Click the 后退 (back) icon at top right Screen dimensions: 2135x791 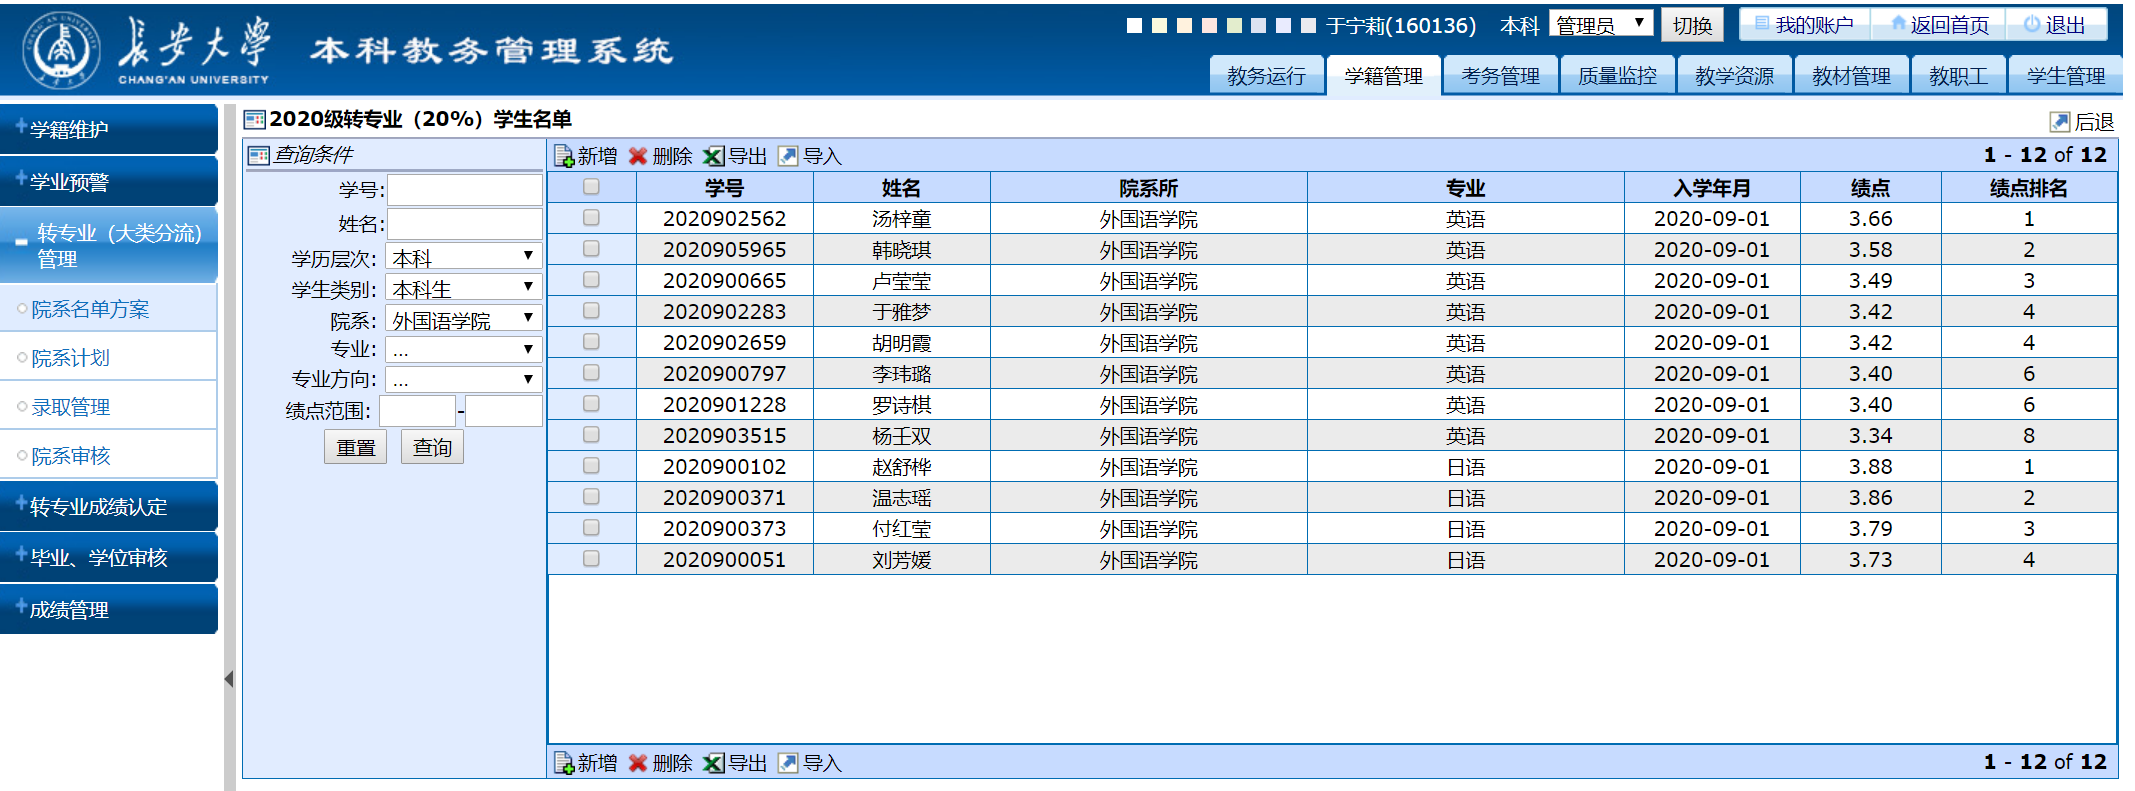(x=2059, y=122)
